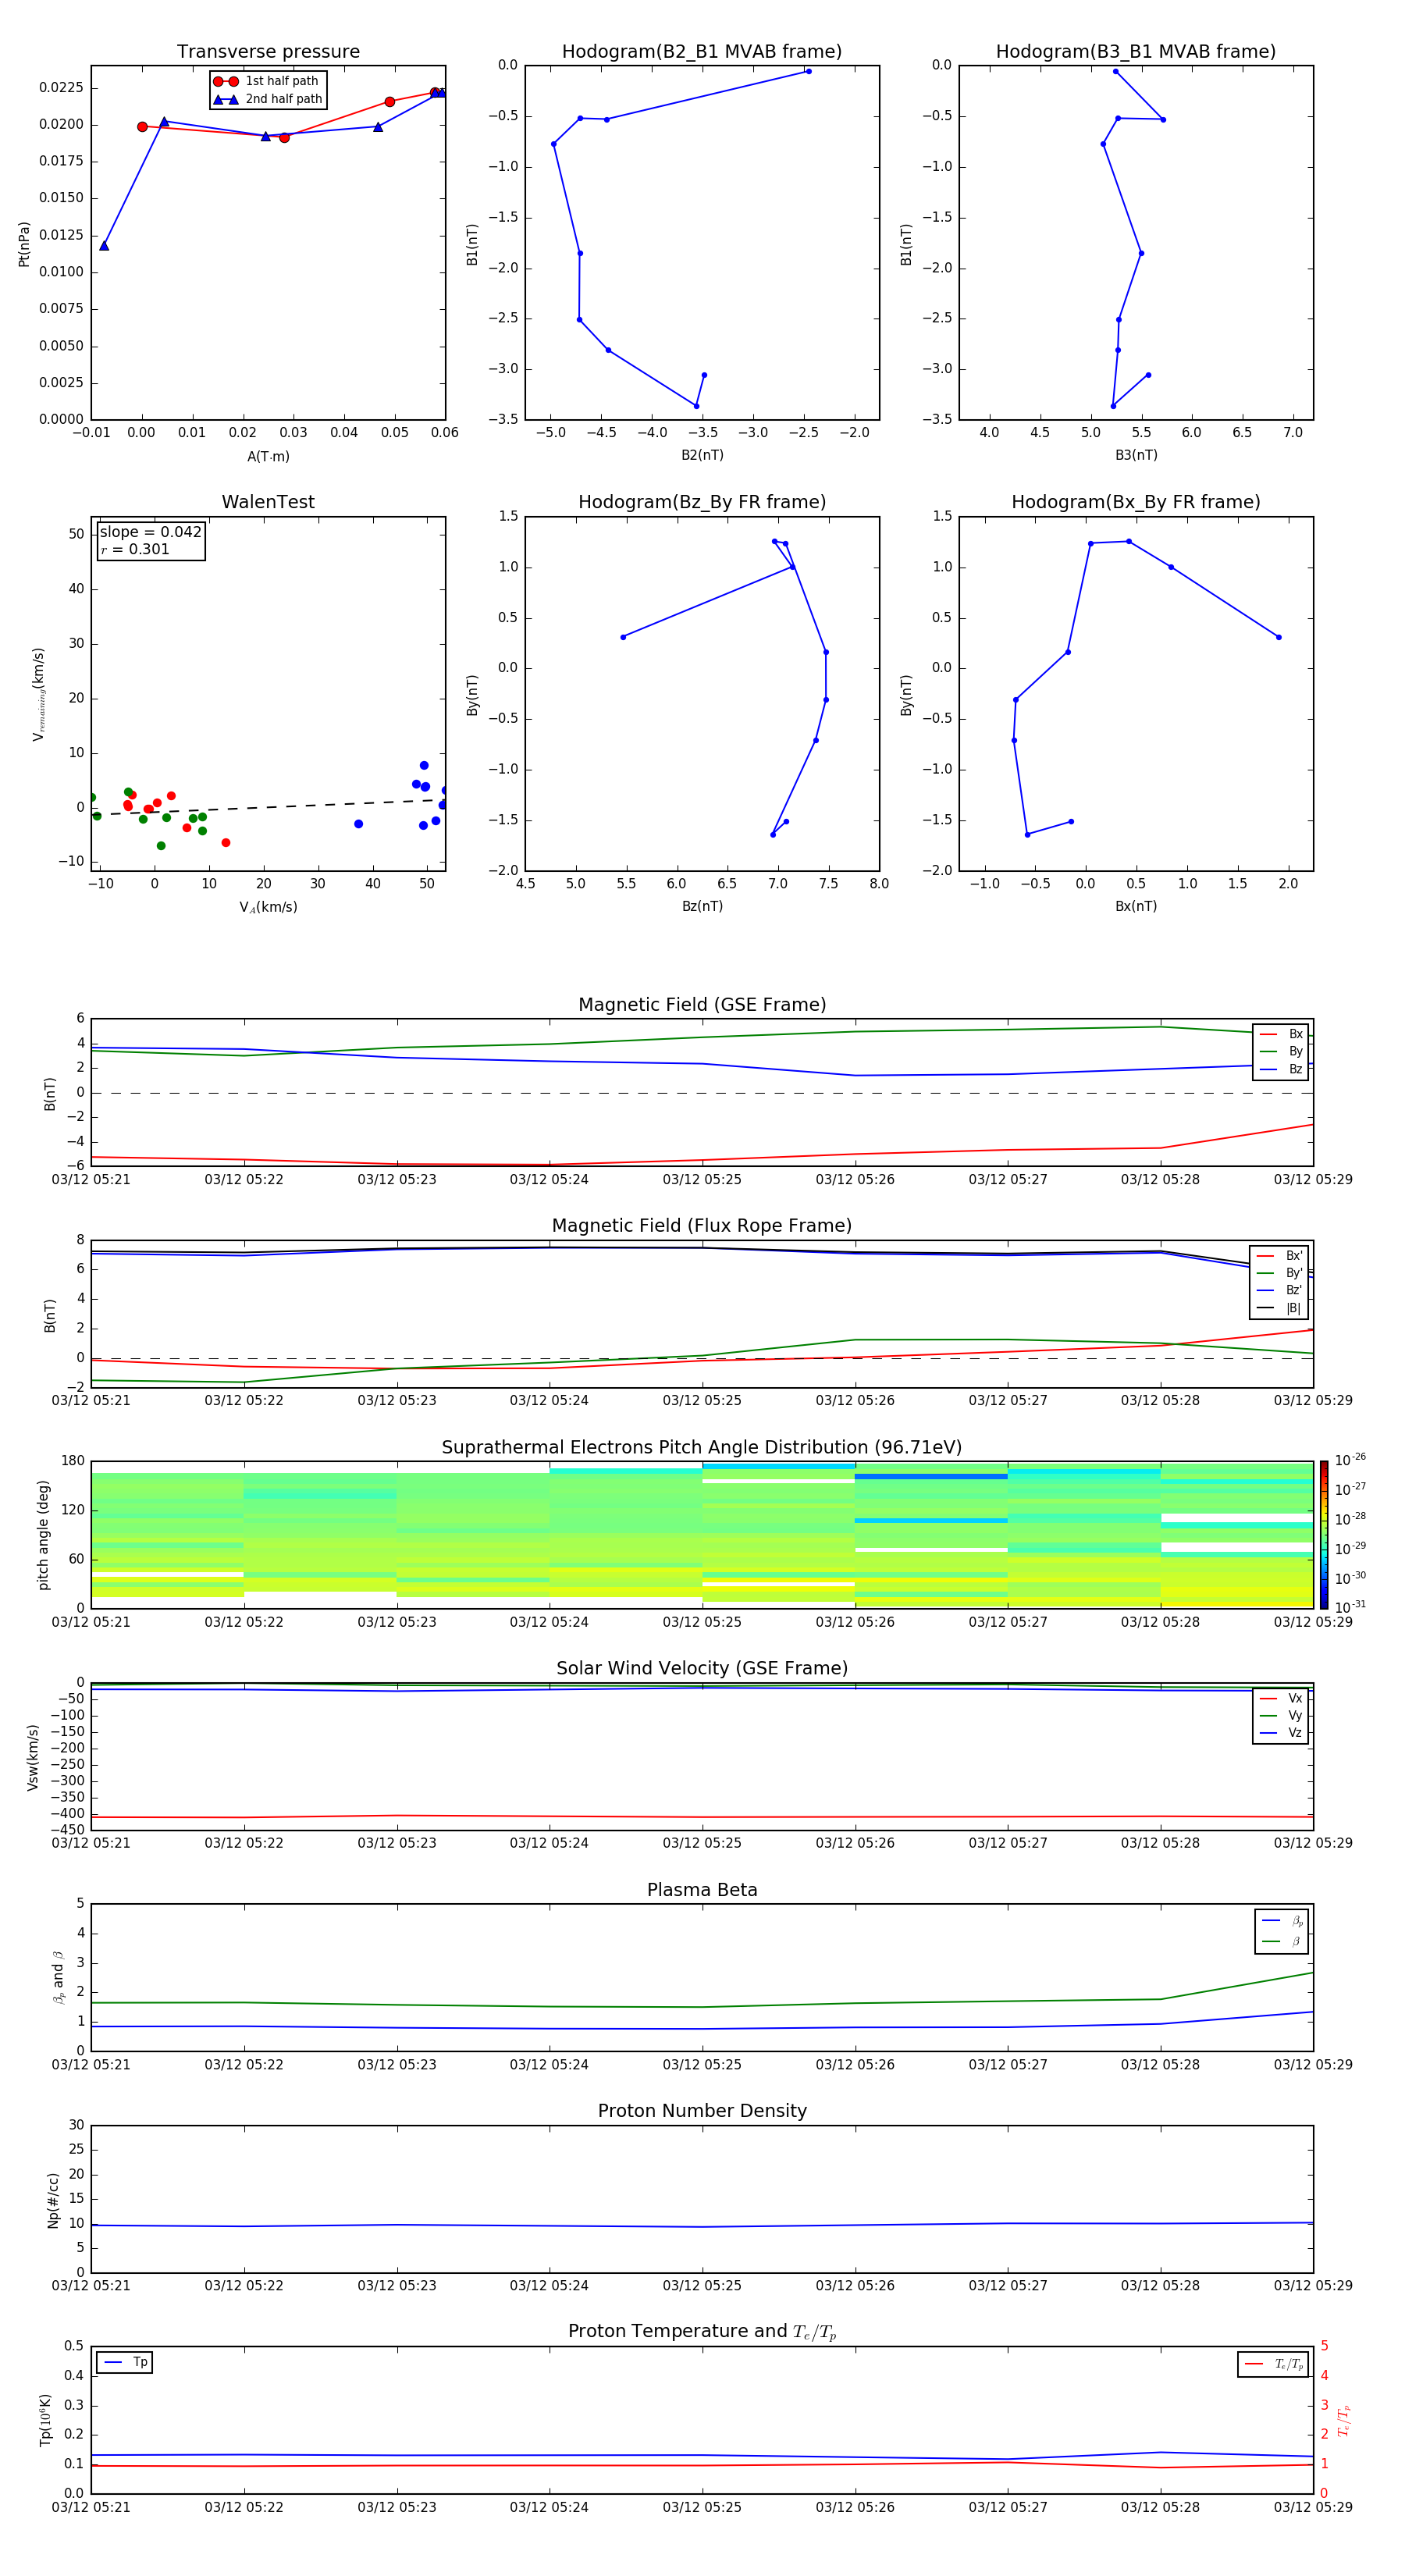Select the Tp legend entry

click(x=125, y=2362)
